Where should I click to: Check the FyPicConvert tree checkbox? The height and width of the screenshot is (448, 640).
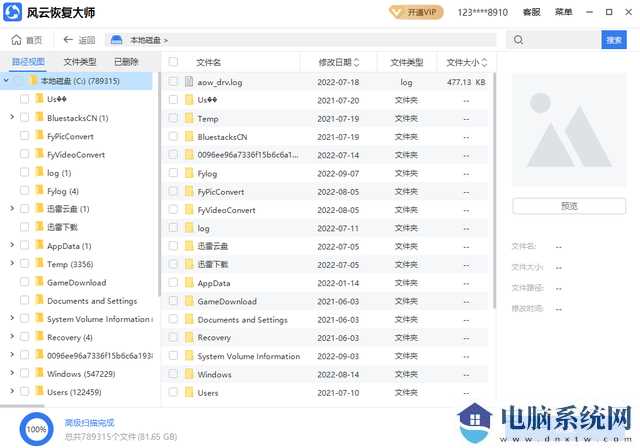24,135
